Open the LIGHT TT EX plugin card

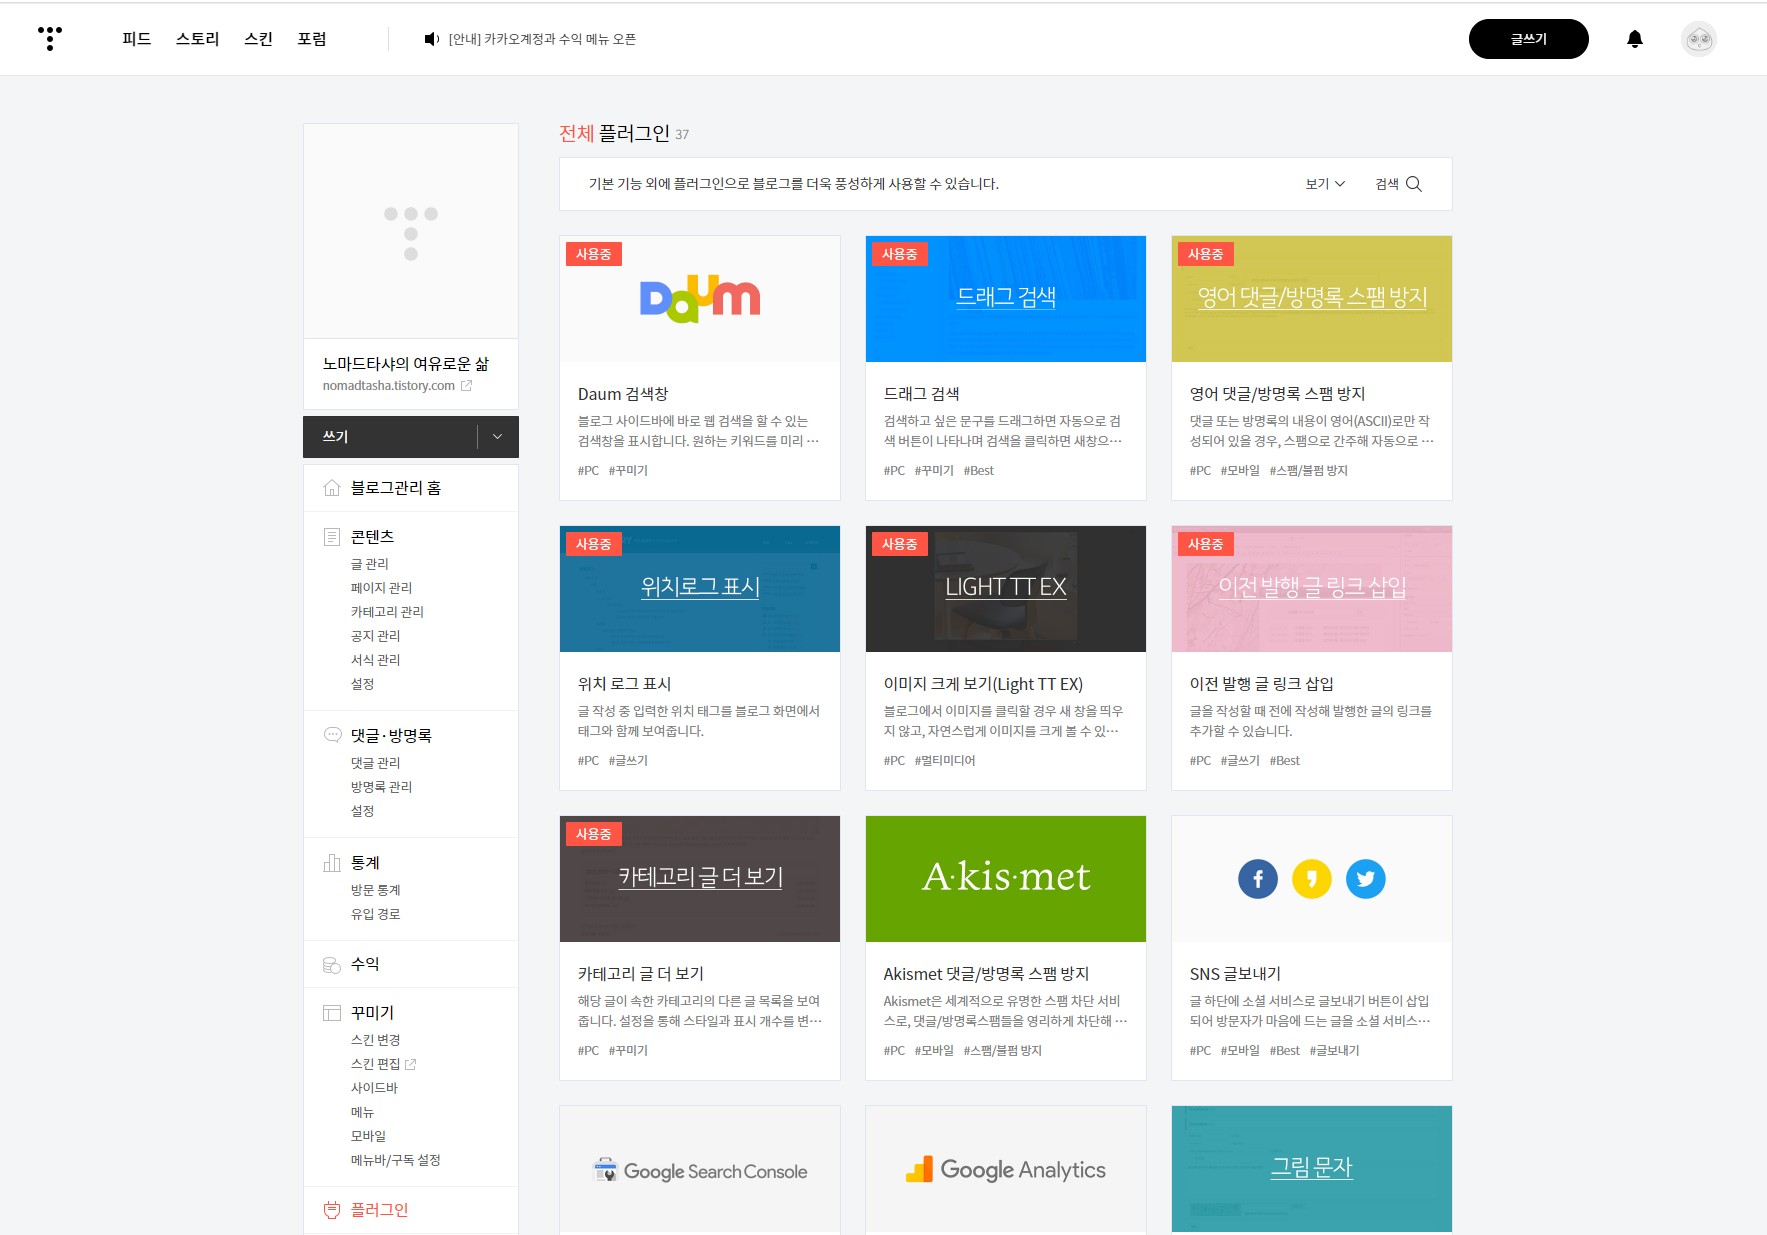pos(1006,658)
